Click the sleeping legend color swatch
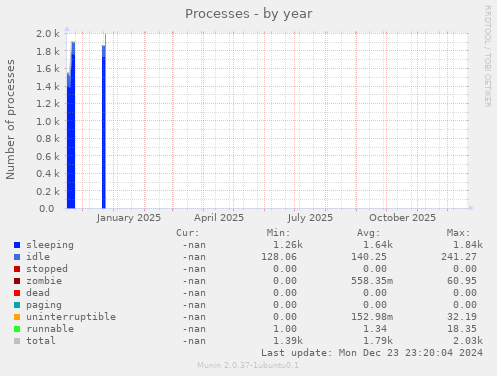This screenshot has width=497, height=376. tap(17, 245)
